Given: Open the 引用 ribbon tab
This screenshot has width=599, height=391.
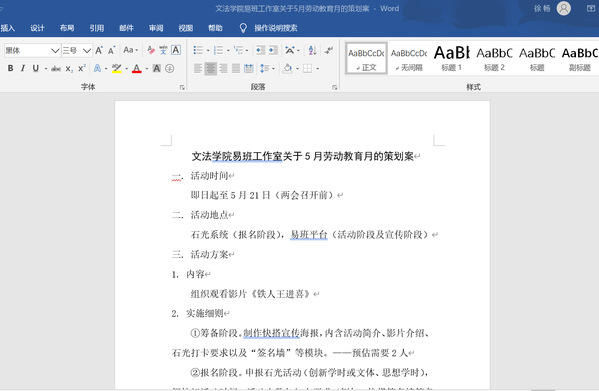Looking at the screenshot, I should (x=97, y=28).
